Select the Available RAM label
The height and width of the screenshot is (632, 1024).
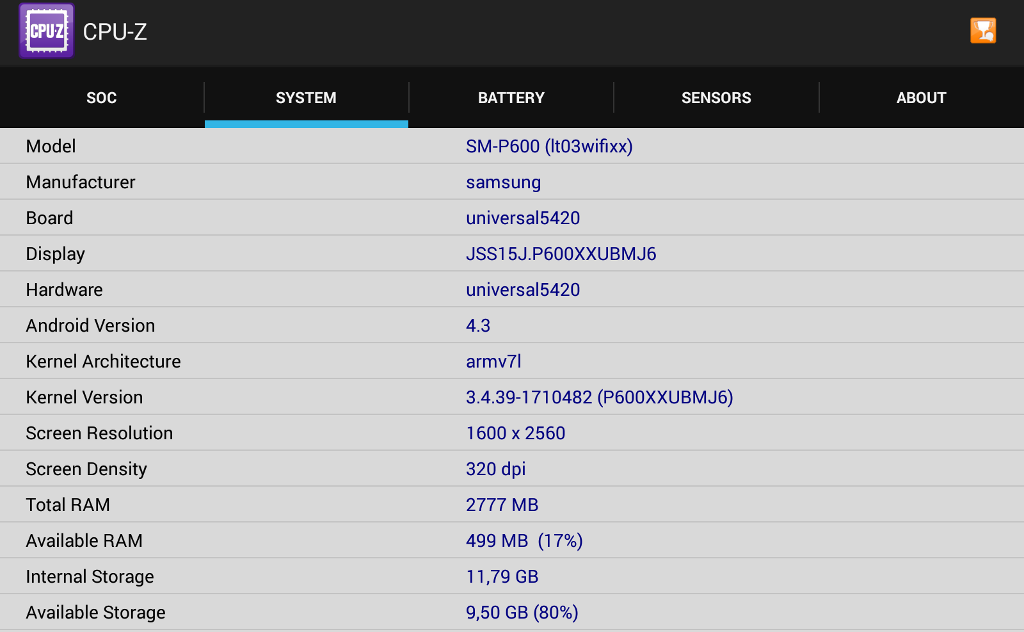(x=84, y=541)
